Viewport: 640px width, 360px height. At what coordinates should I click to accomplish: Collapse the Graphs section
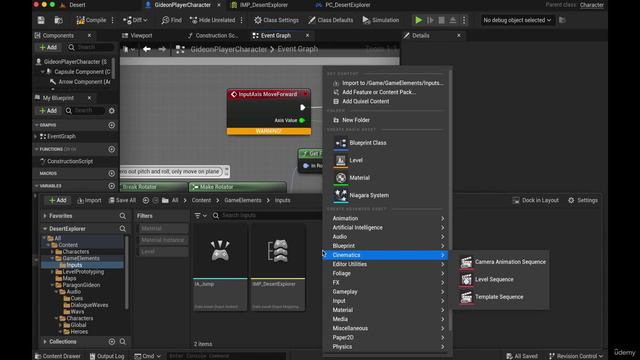[37, 125]
